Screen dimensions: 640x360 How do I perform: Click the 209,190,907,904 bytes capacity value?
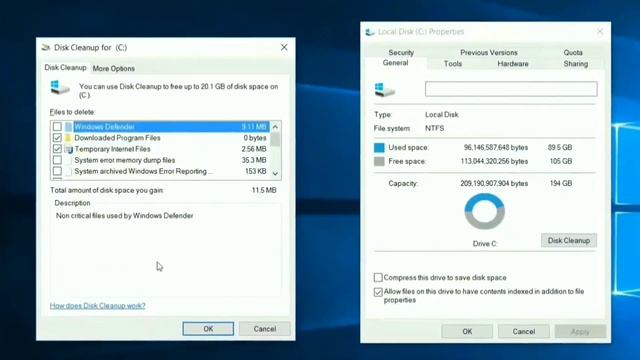click(494, 183)
